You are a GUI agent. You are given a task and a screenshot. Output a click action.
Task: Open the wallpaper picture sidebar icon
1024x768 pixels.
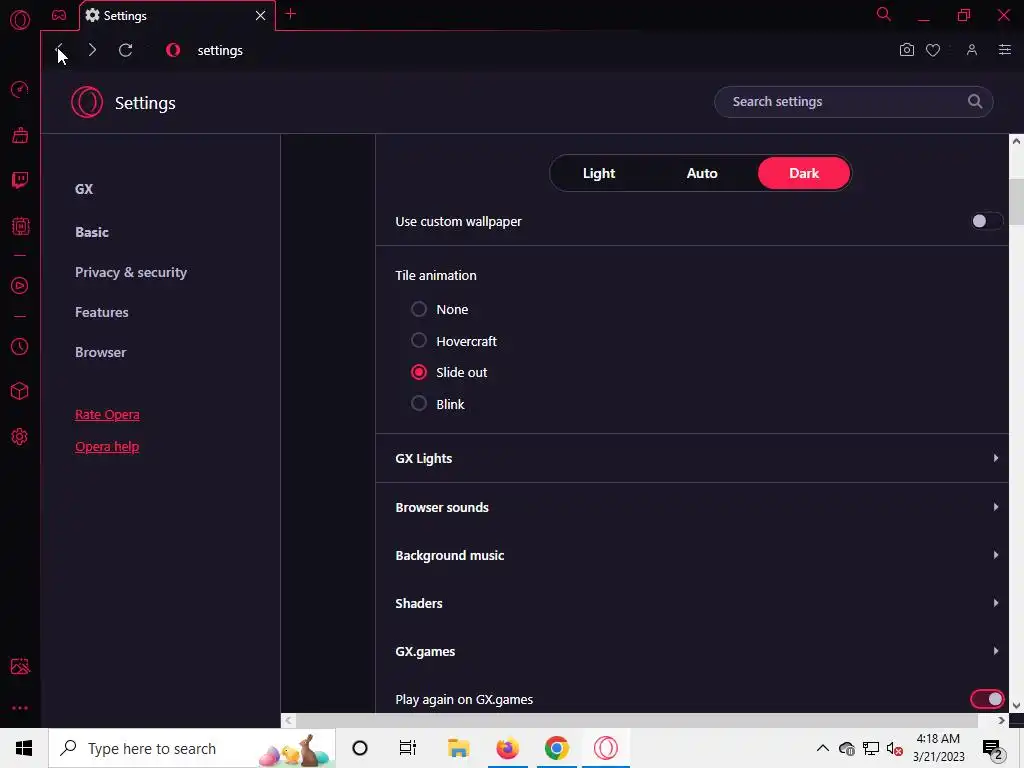20,666
